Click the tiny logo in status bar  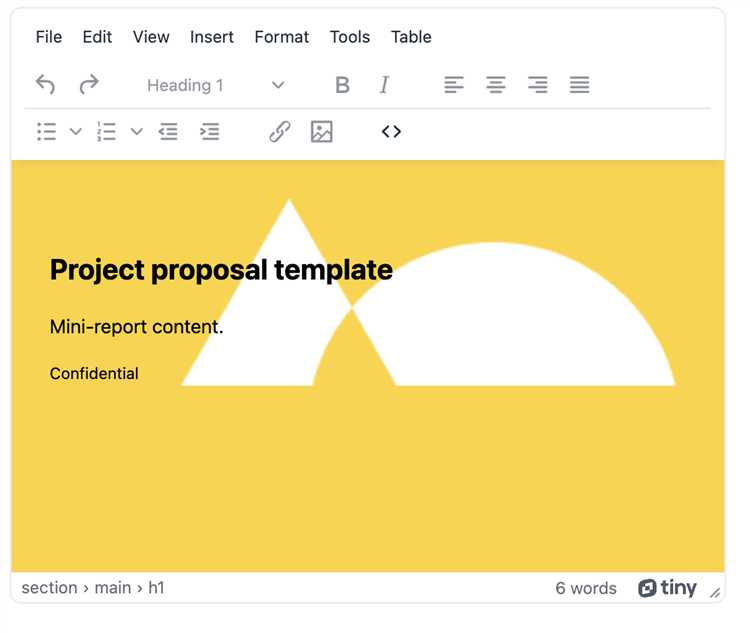(667, 588)
